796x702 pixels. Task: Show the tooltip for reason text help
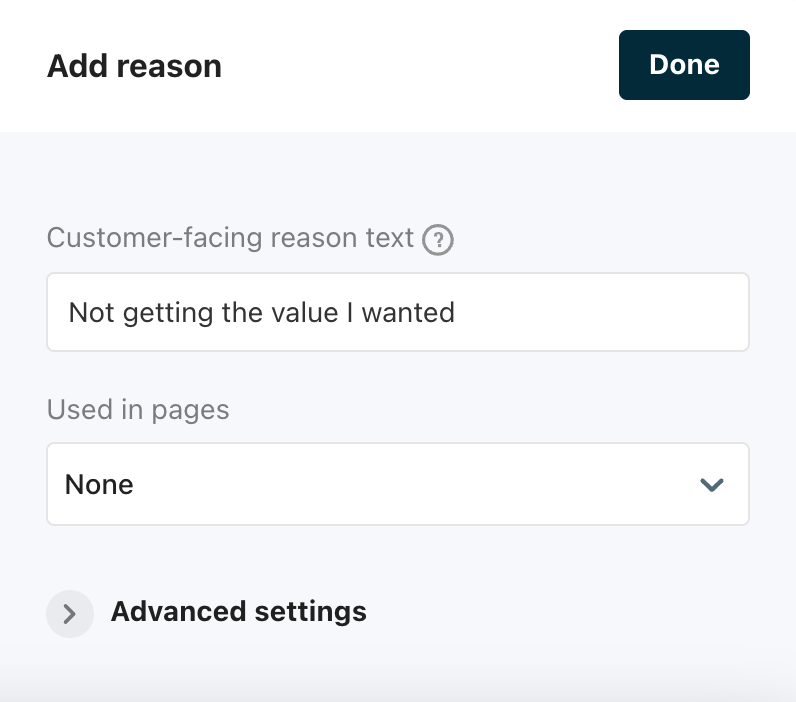coord(438,240)
